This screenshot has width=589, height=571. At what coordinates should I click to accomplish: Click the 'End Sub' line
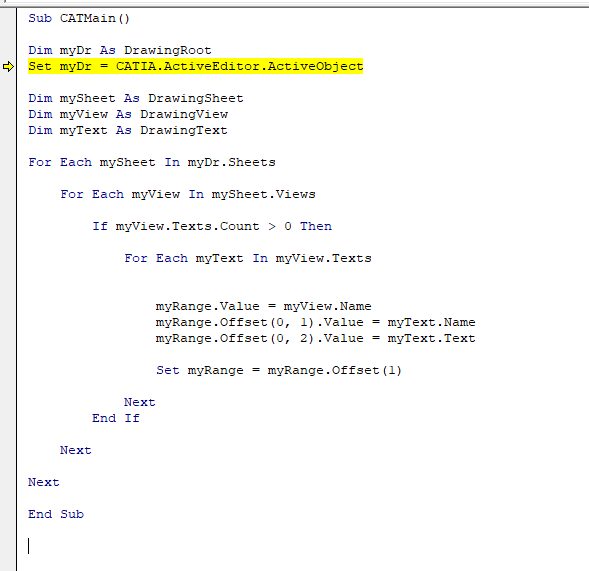pyautogui.click(x=56, y=514)
